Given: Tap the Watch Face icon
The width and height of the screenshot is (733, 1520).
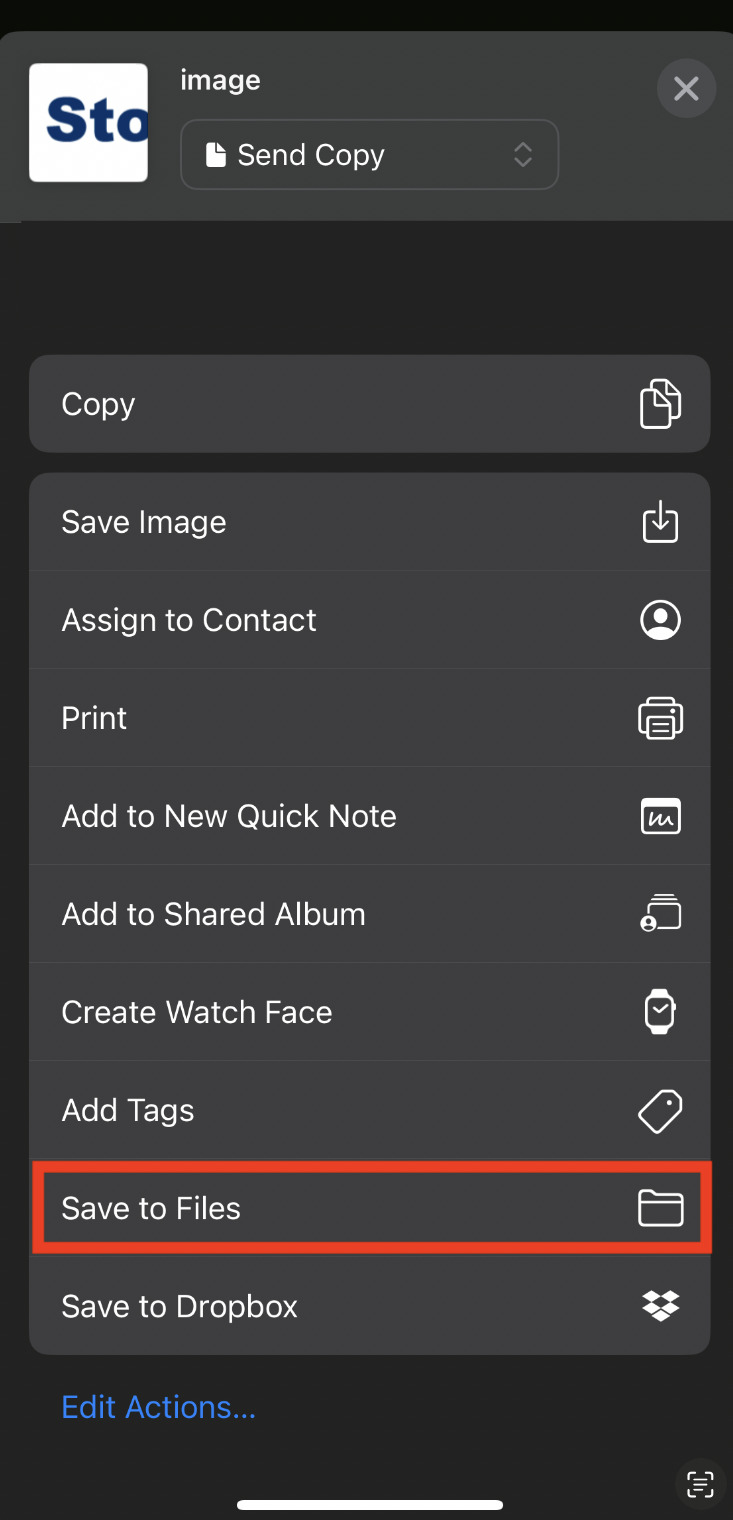Looking at the screenshot, I should tap(660, 1011).
